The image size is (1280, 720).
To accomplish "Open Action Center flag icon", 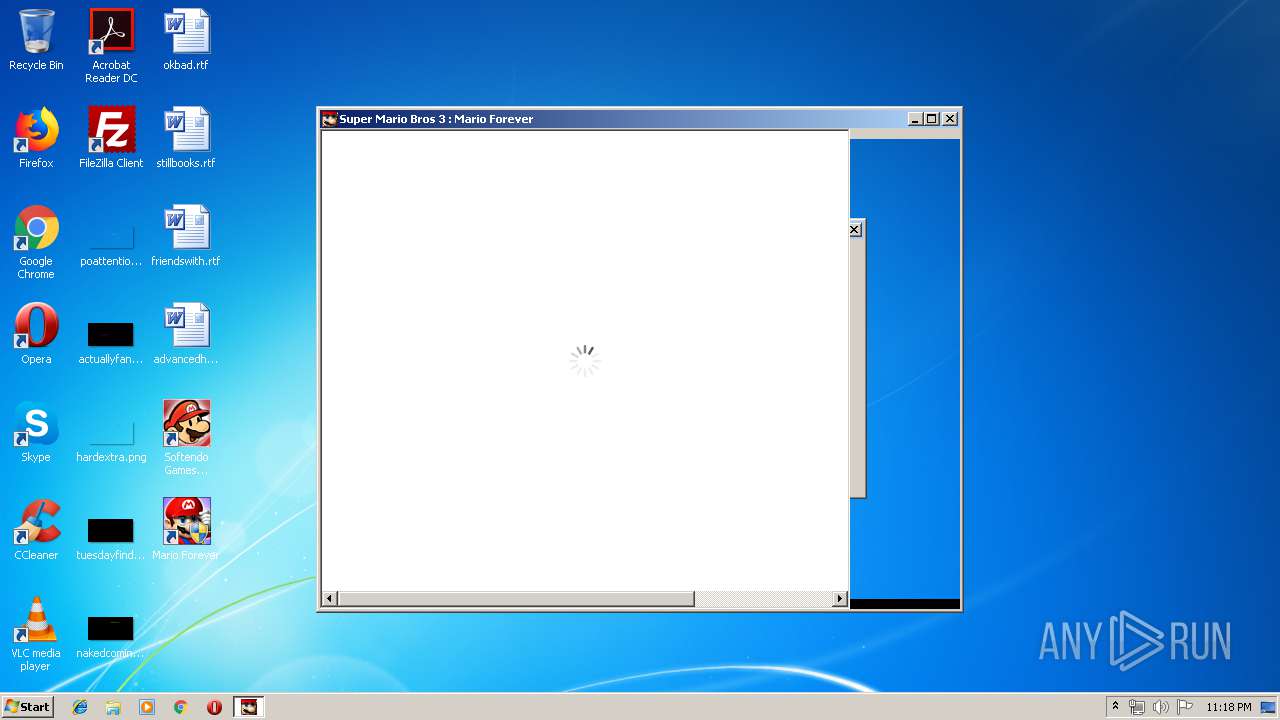I will (1184, 707).
